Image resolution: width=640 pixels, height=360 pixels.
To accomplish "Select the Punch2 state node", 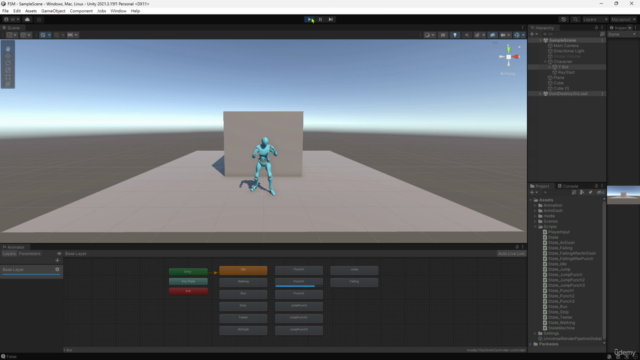I will tap(299, 282).
